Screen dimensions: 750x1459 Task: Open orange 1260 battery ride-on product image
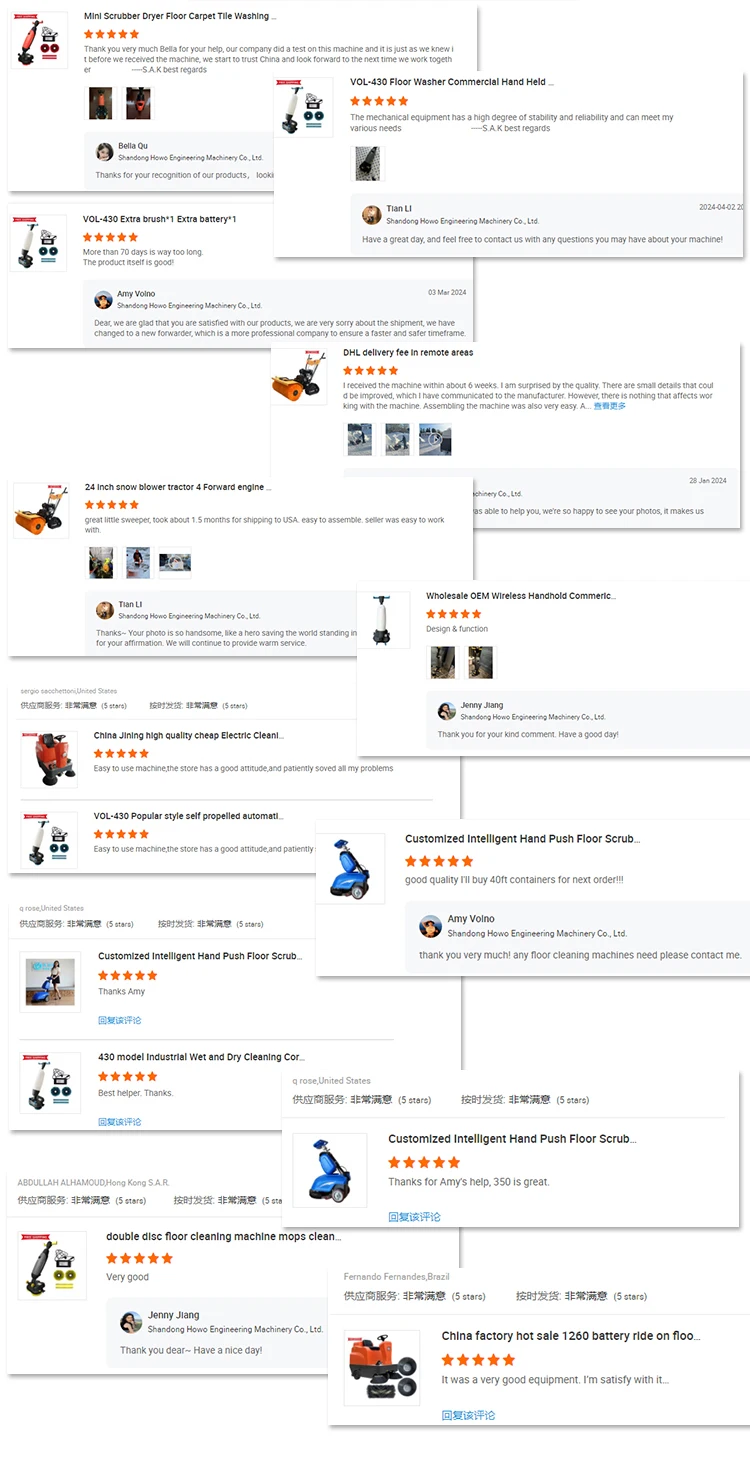tap(381, 1367)
